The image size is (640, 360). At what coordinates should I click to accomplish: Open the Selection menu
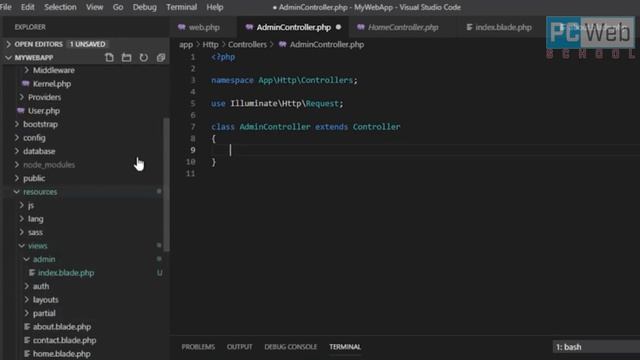[x=60, y=7]
